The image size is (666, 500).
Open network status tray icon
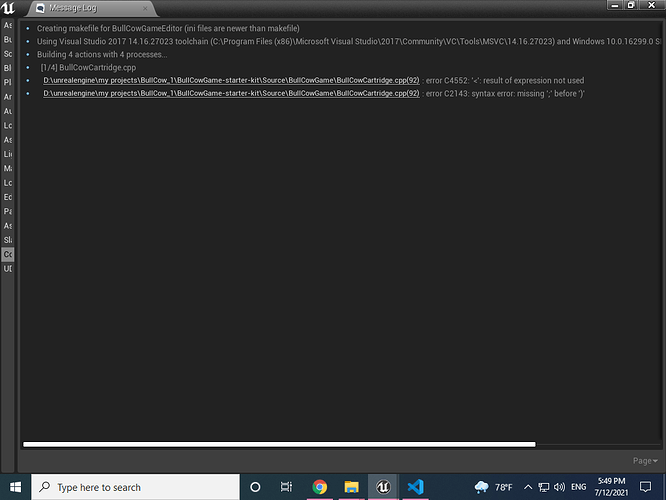pyautogui.click(x=543, y=487)
